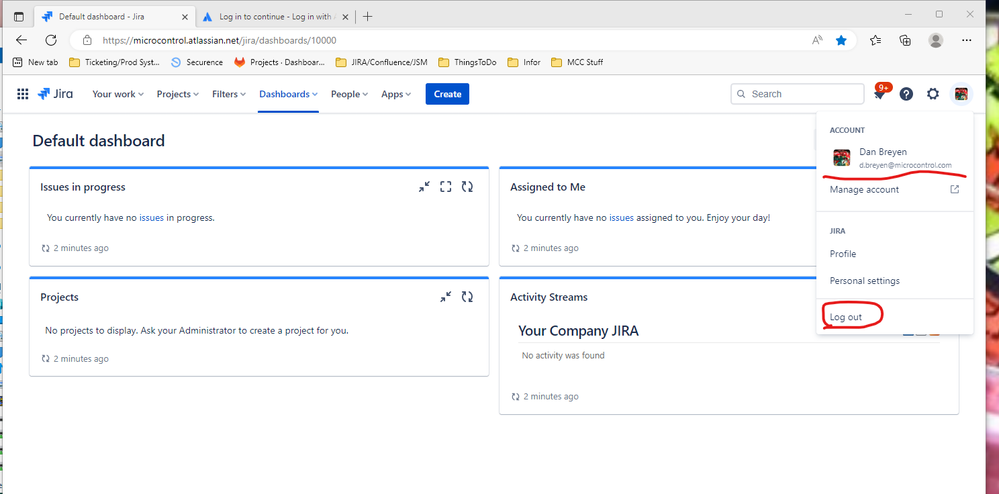Open the notifications bell with 9+ badge
Screen dimensions: 999x494
(880, 94)
